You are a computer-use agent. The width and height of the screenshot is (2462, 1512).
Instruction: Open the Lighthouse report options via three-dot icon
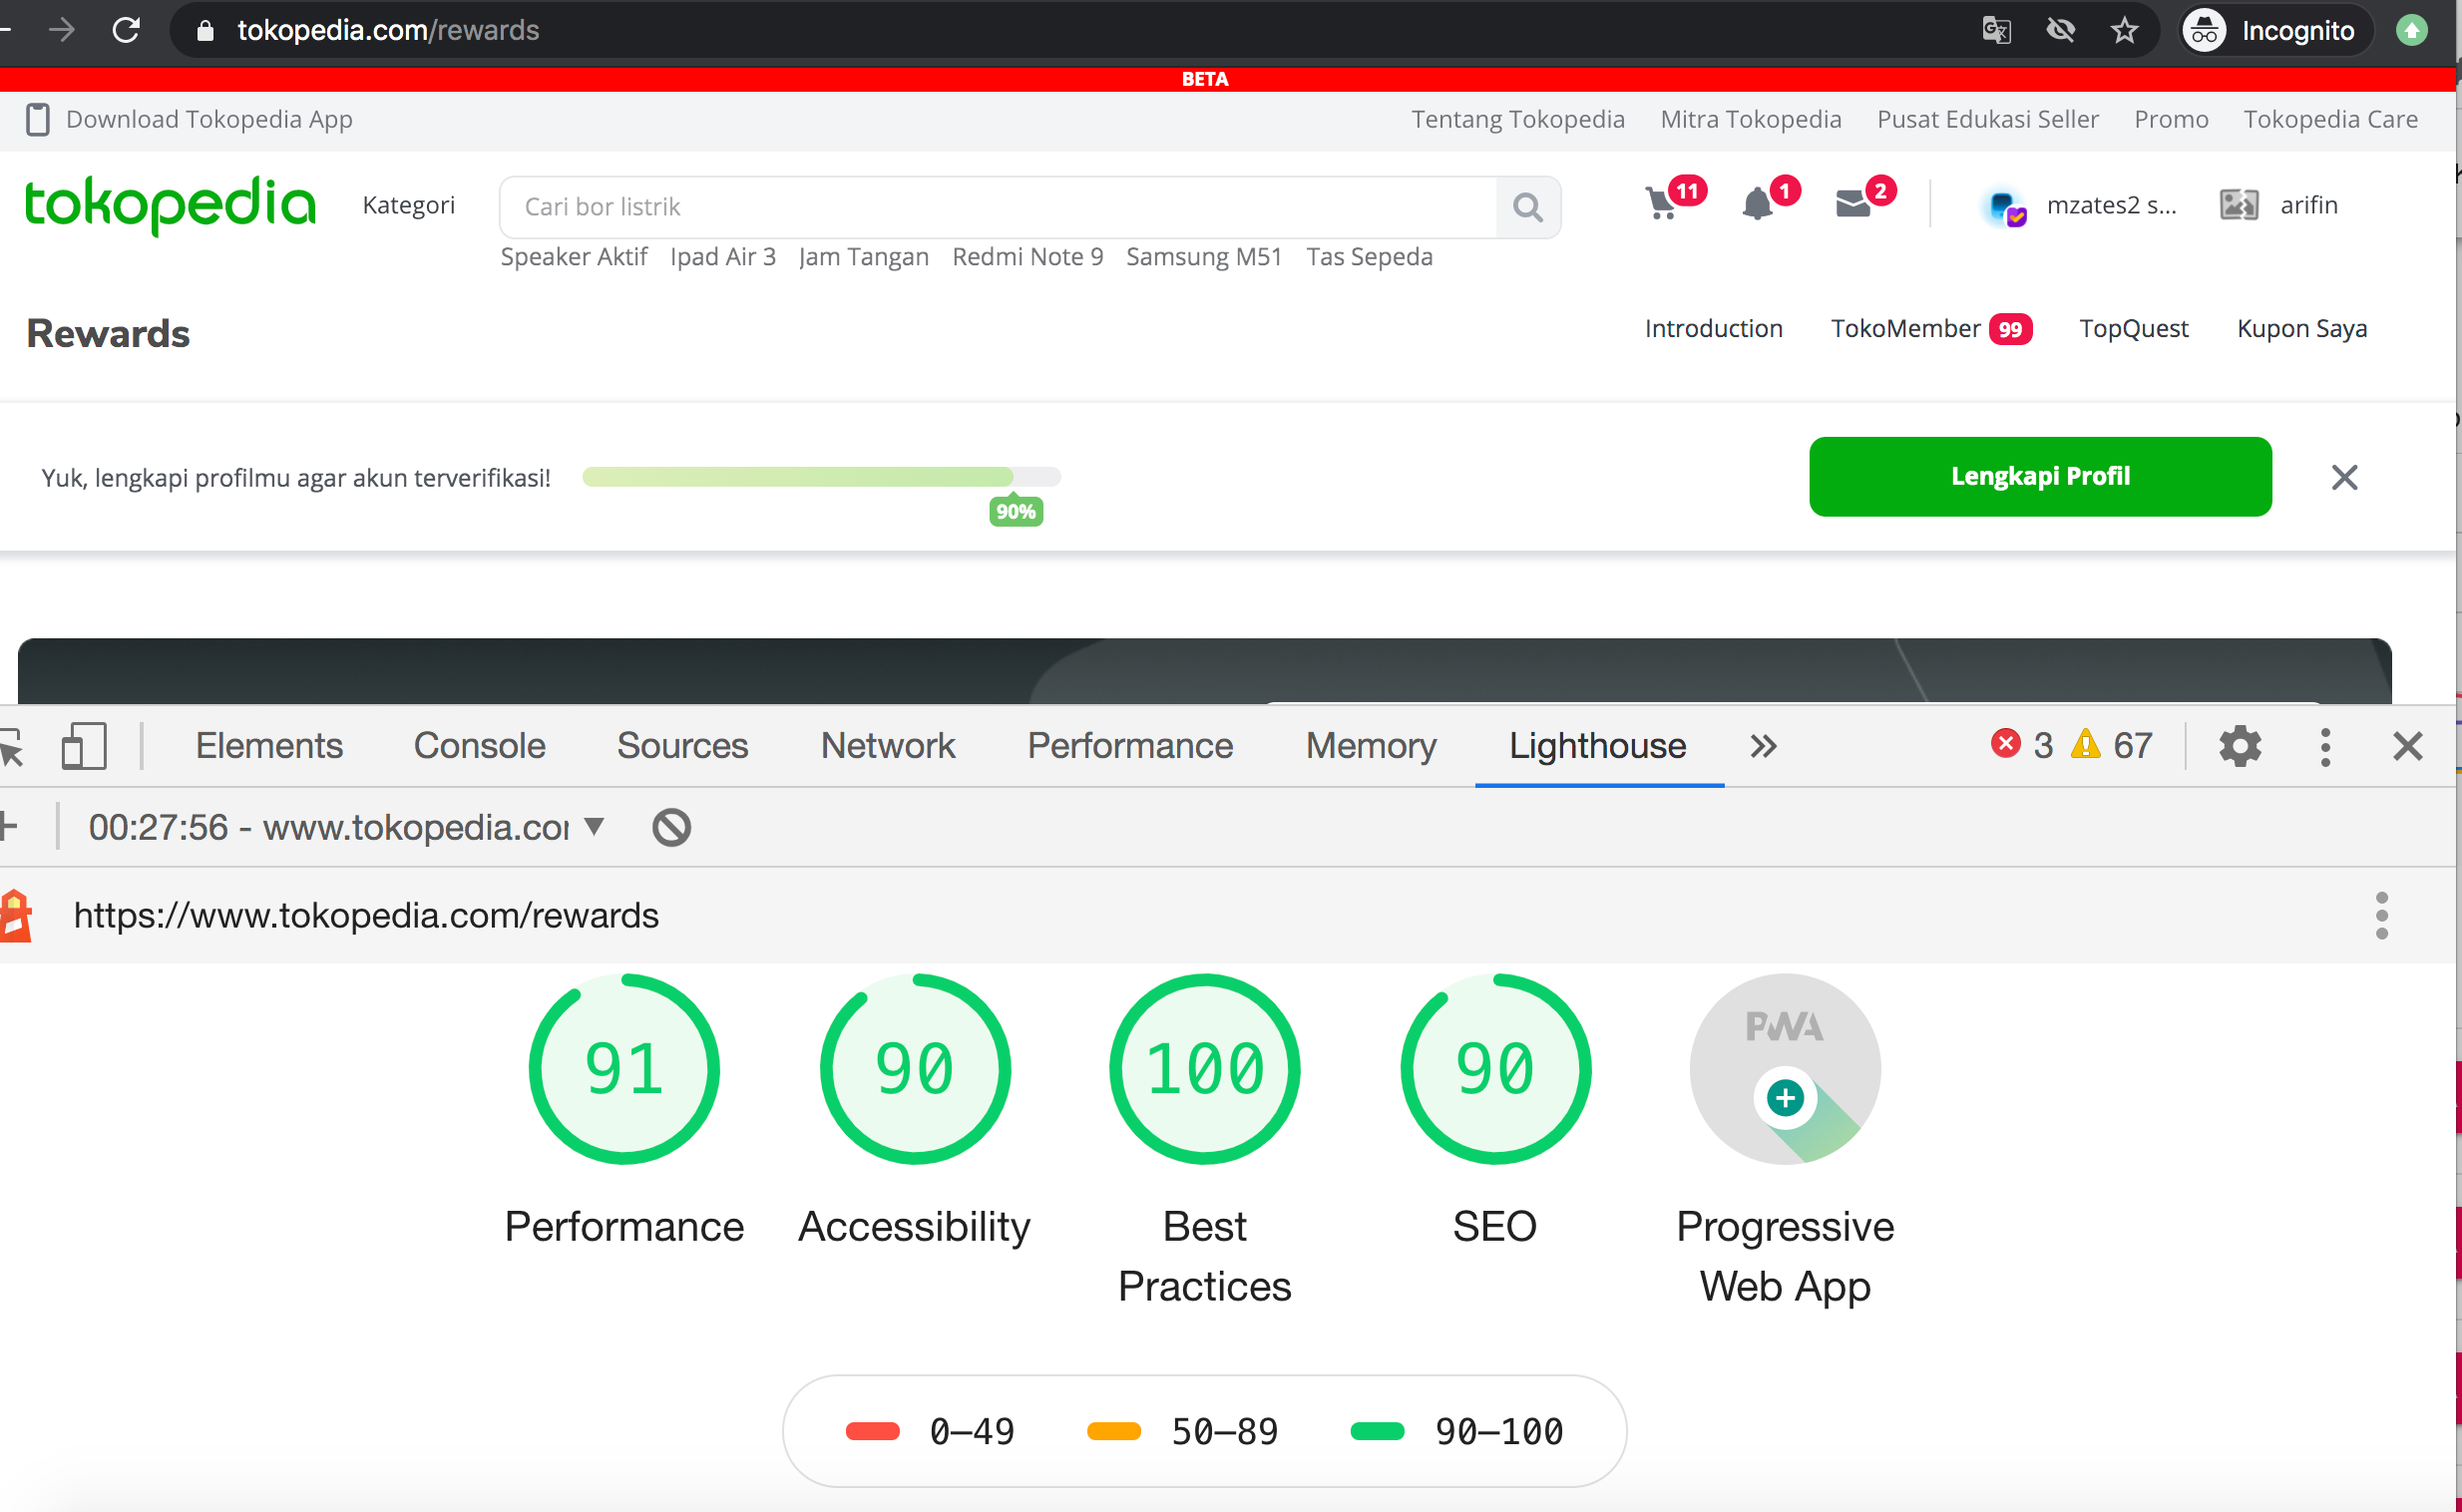coord(2384,914)
